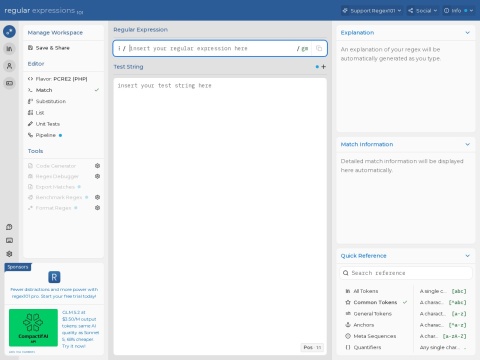Collapse the Quick Reference panel

point(468,256)
